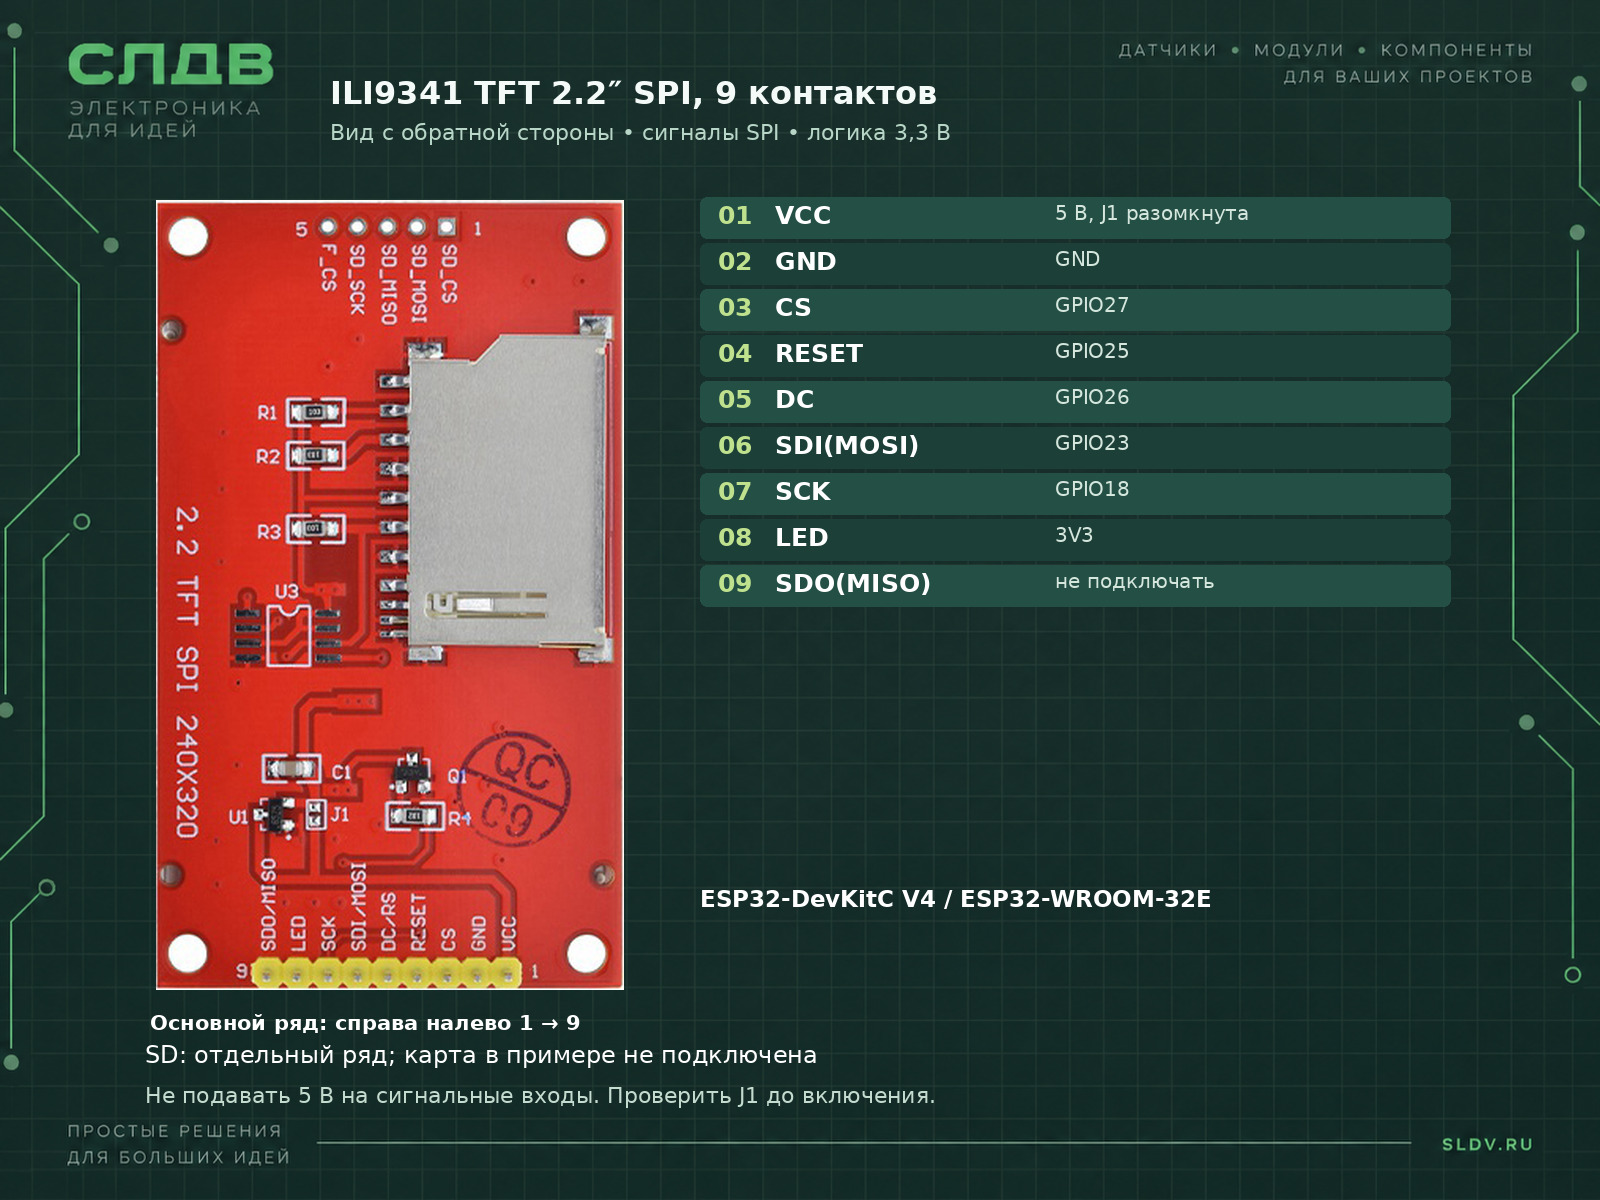Select the 01 VCC pin row
This screenshot has height=1200, width=1600.
(1075, 217)
